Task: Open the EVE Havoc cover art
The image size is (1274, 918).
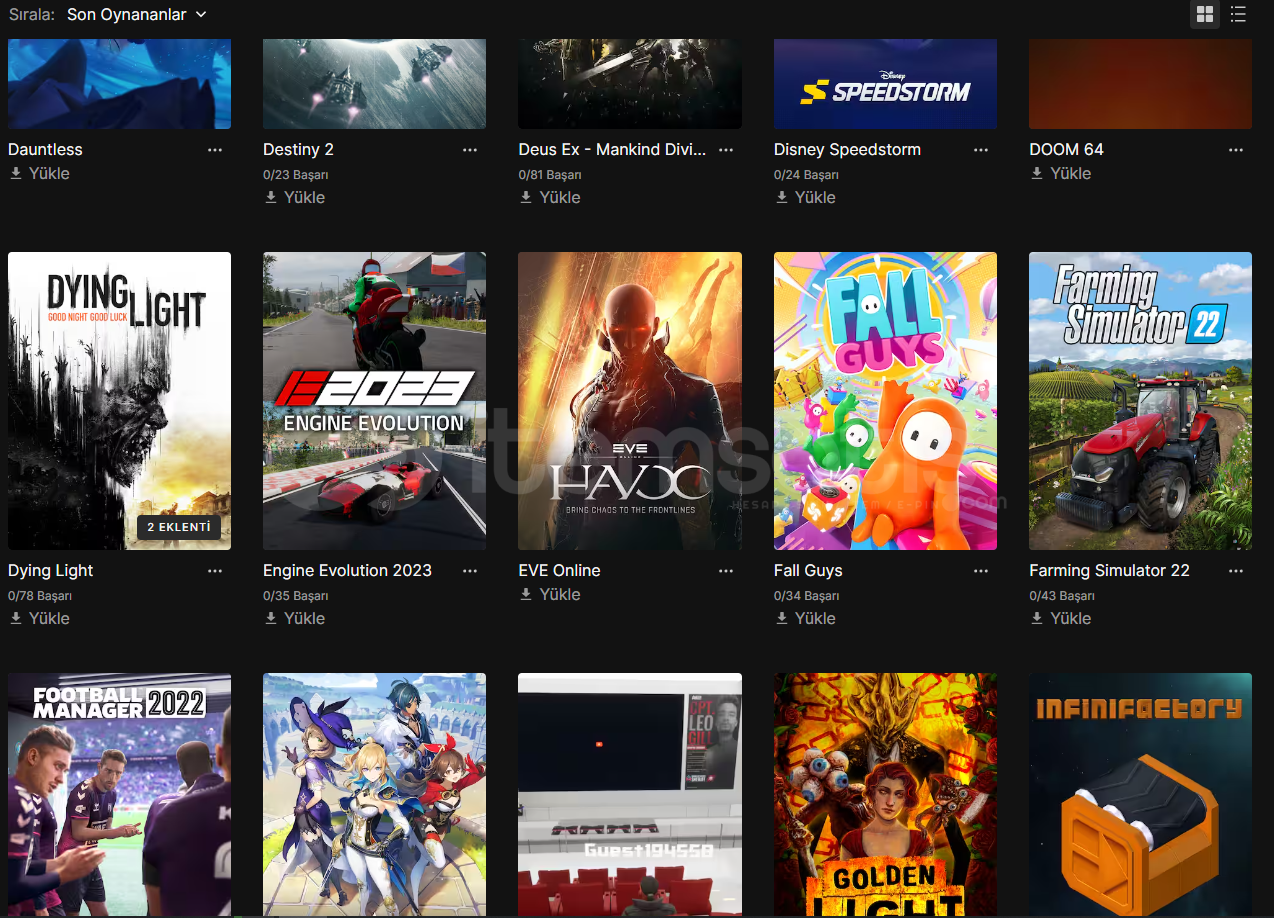Action: [x=630, y=400]
